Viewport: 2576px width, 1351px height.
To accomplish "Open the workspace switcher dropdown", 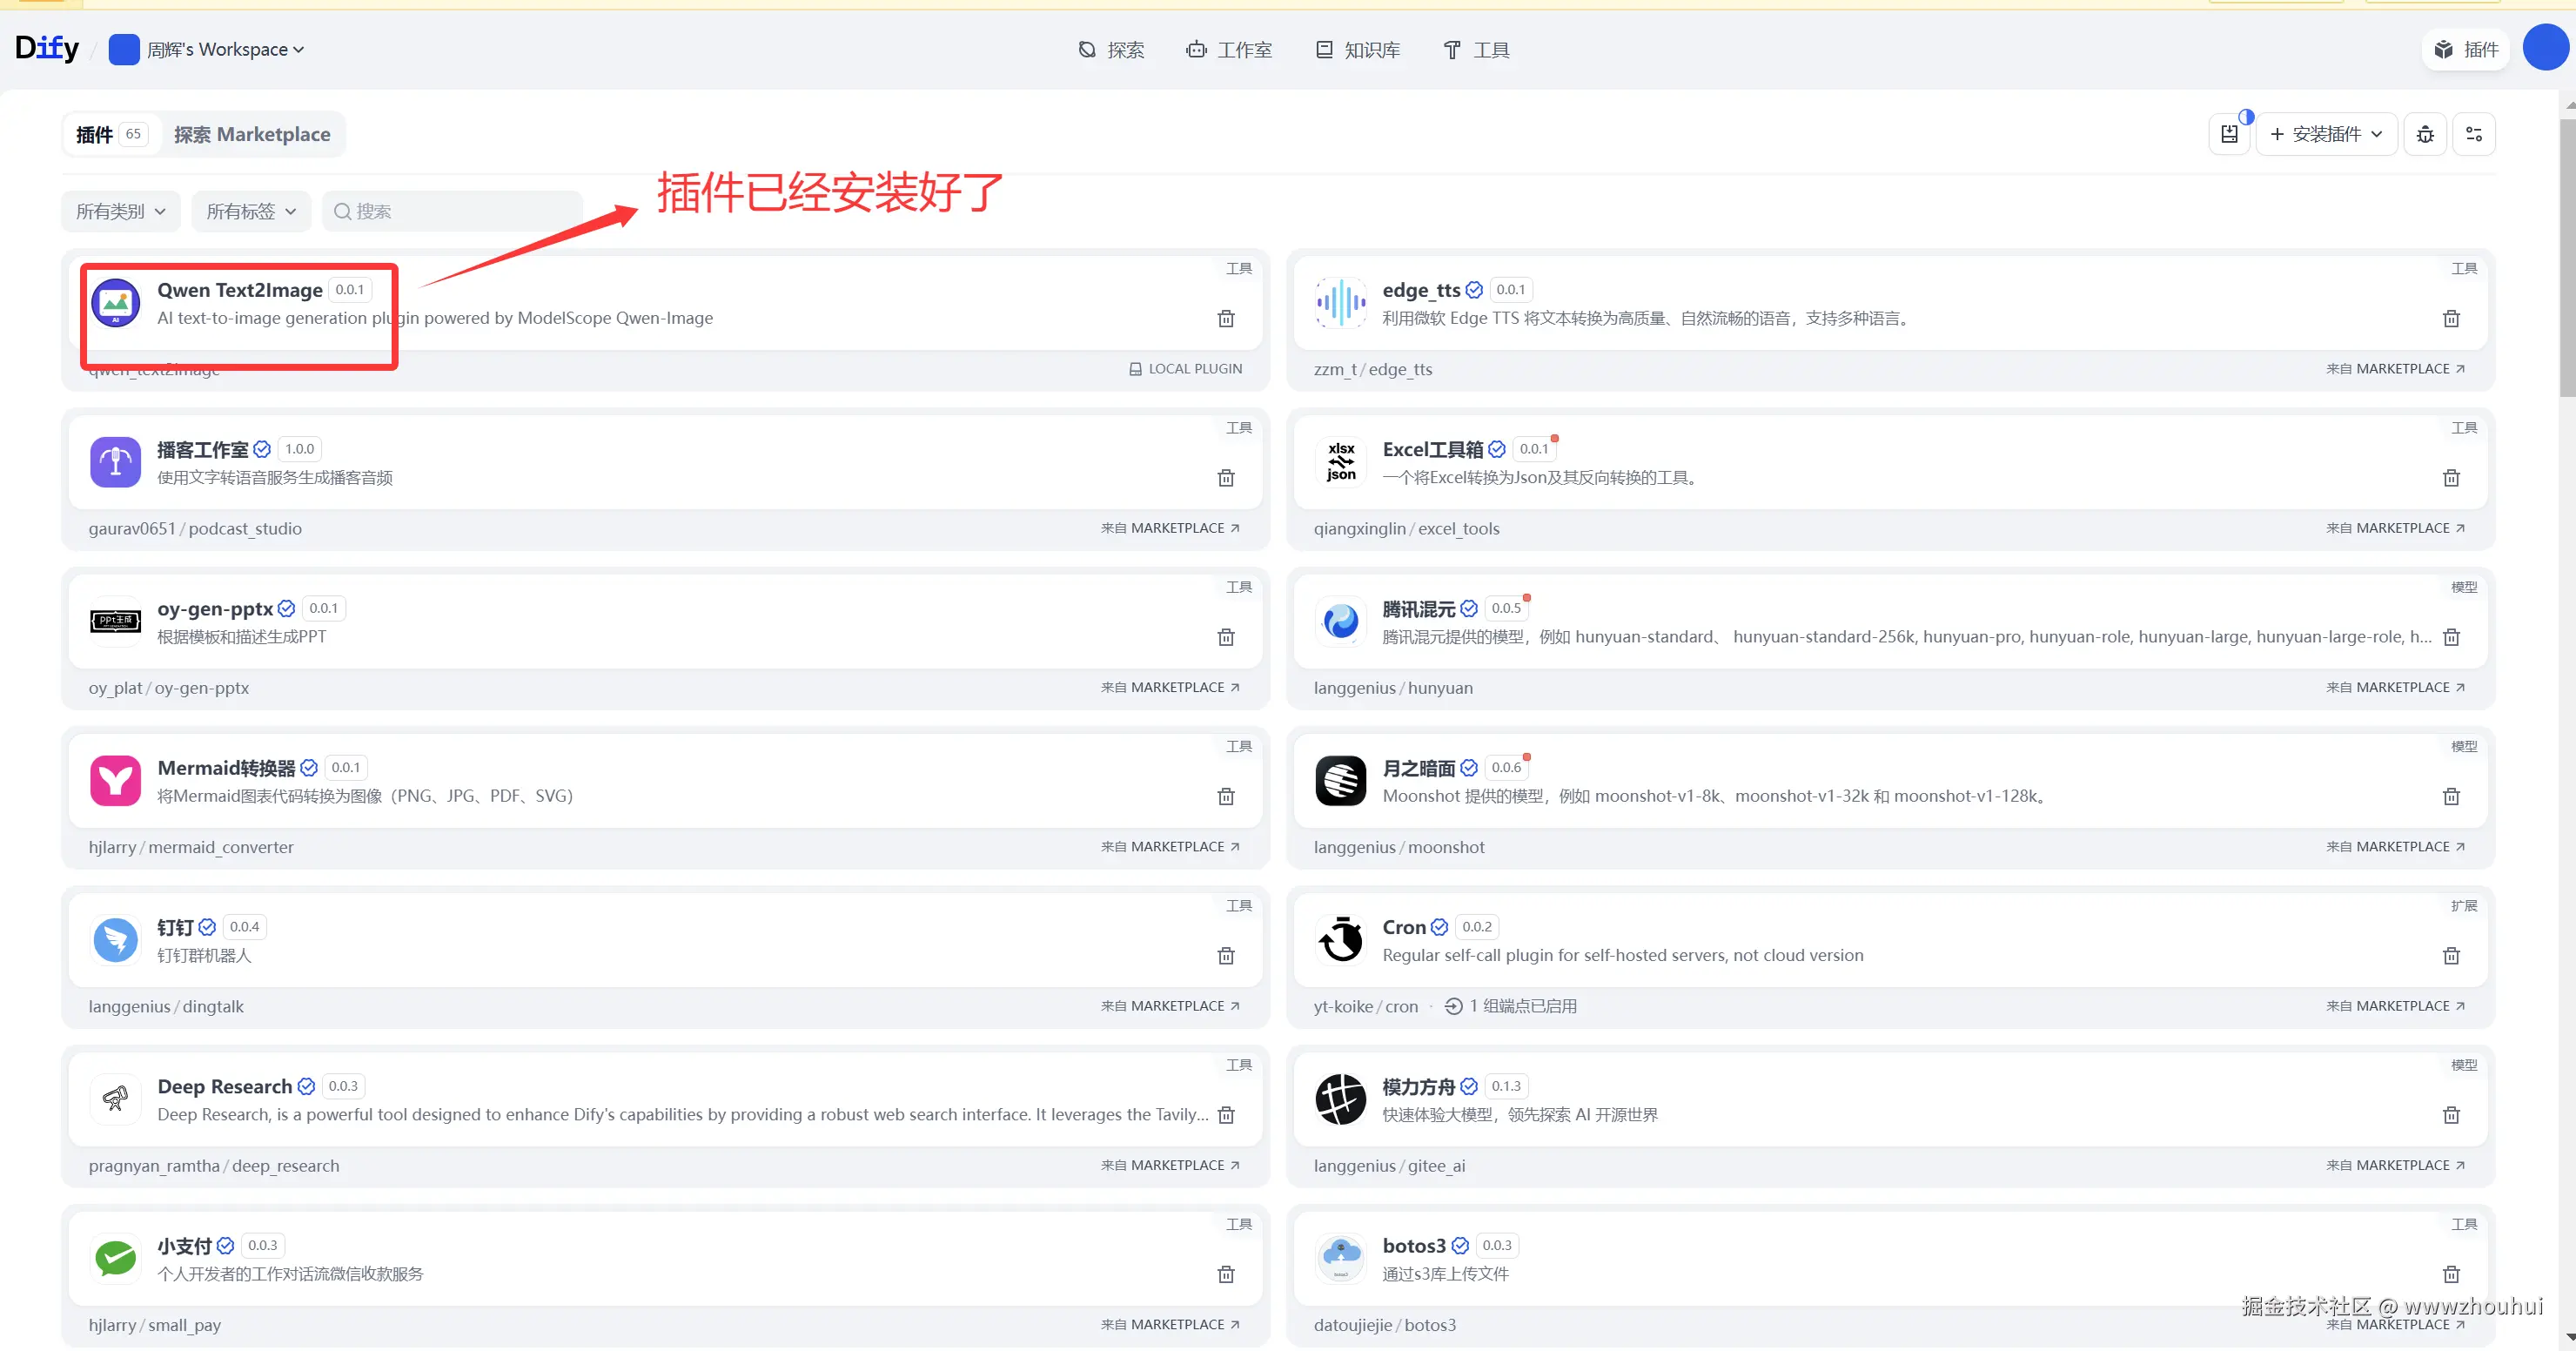I will click(x=207, y=49).
